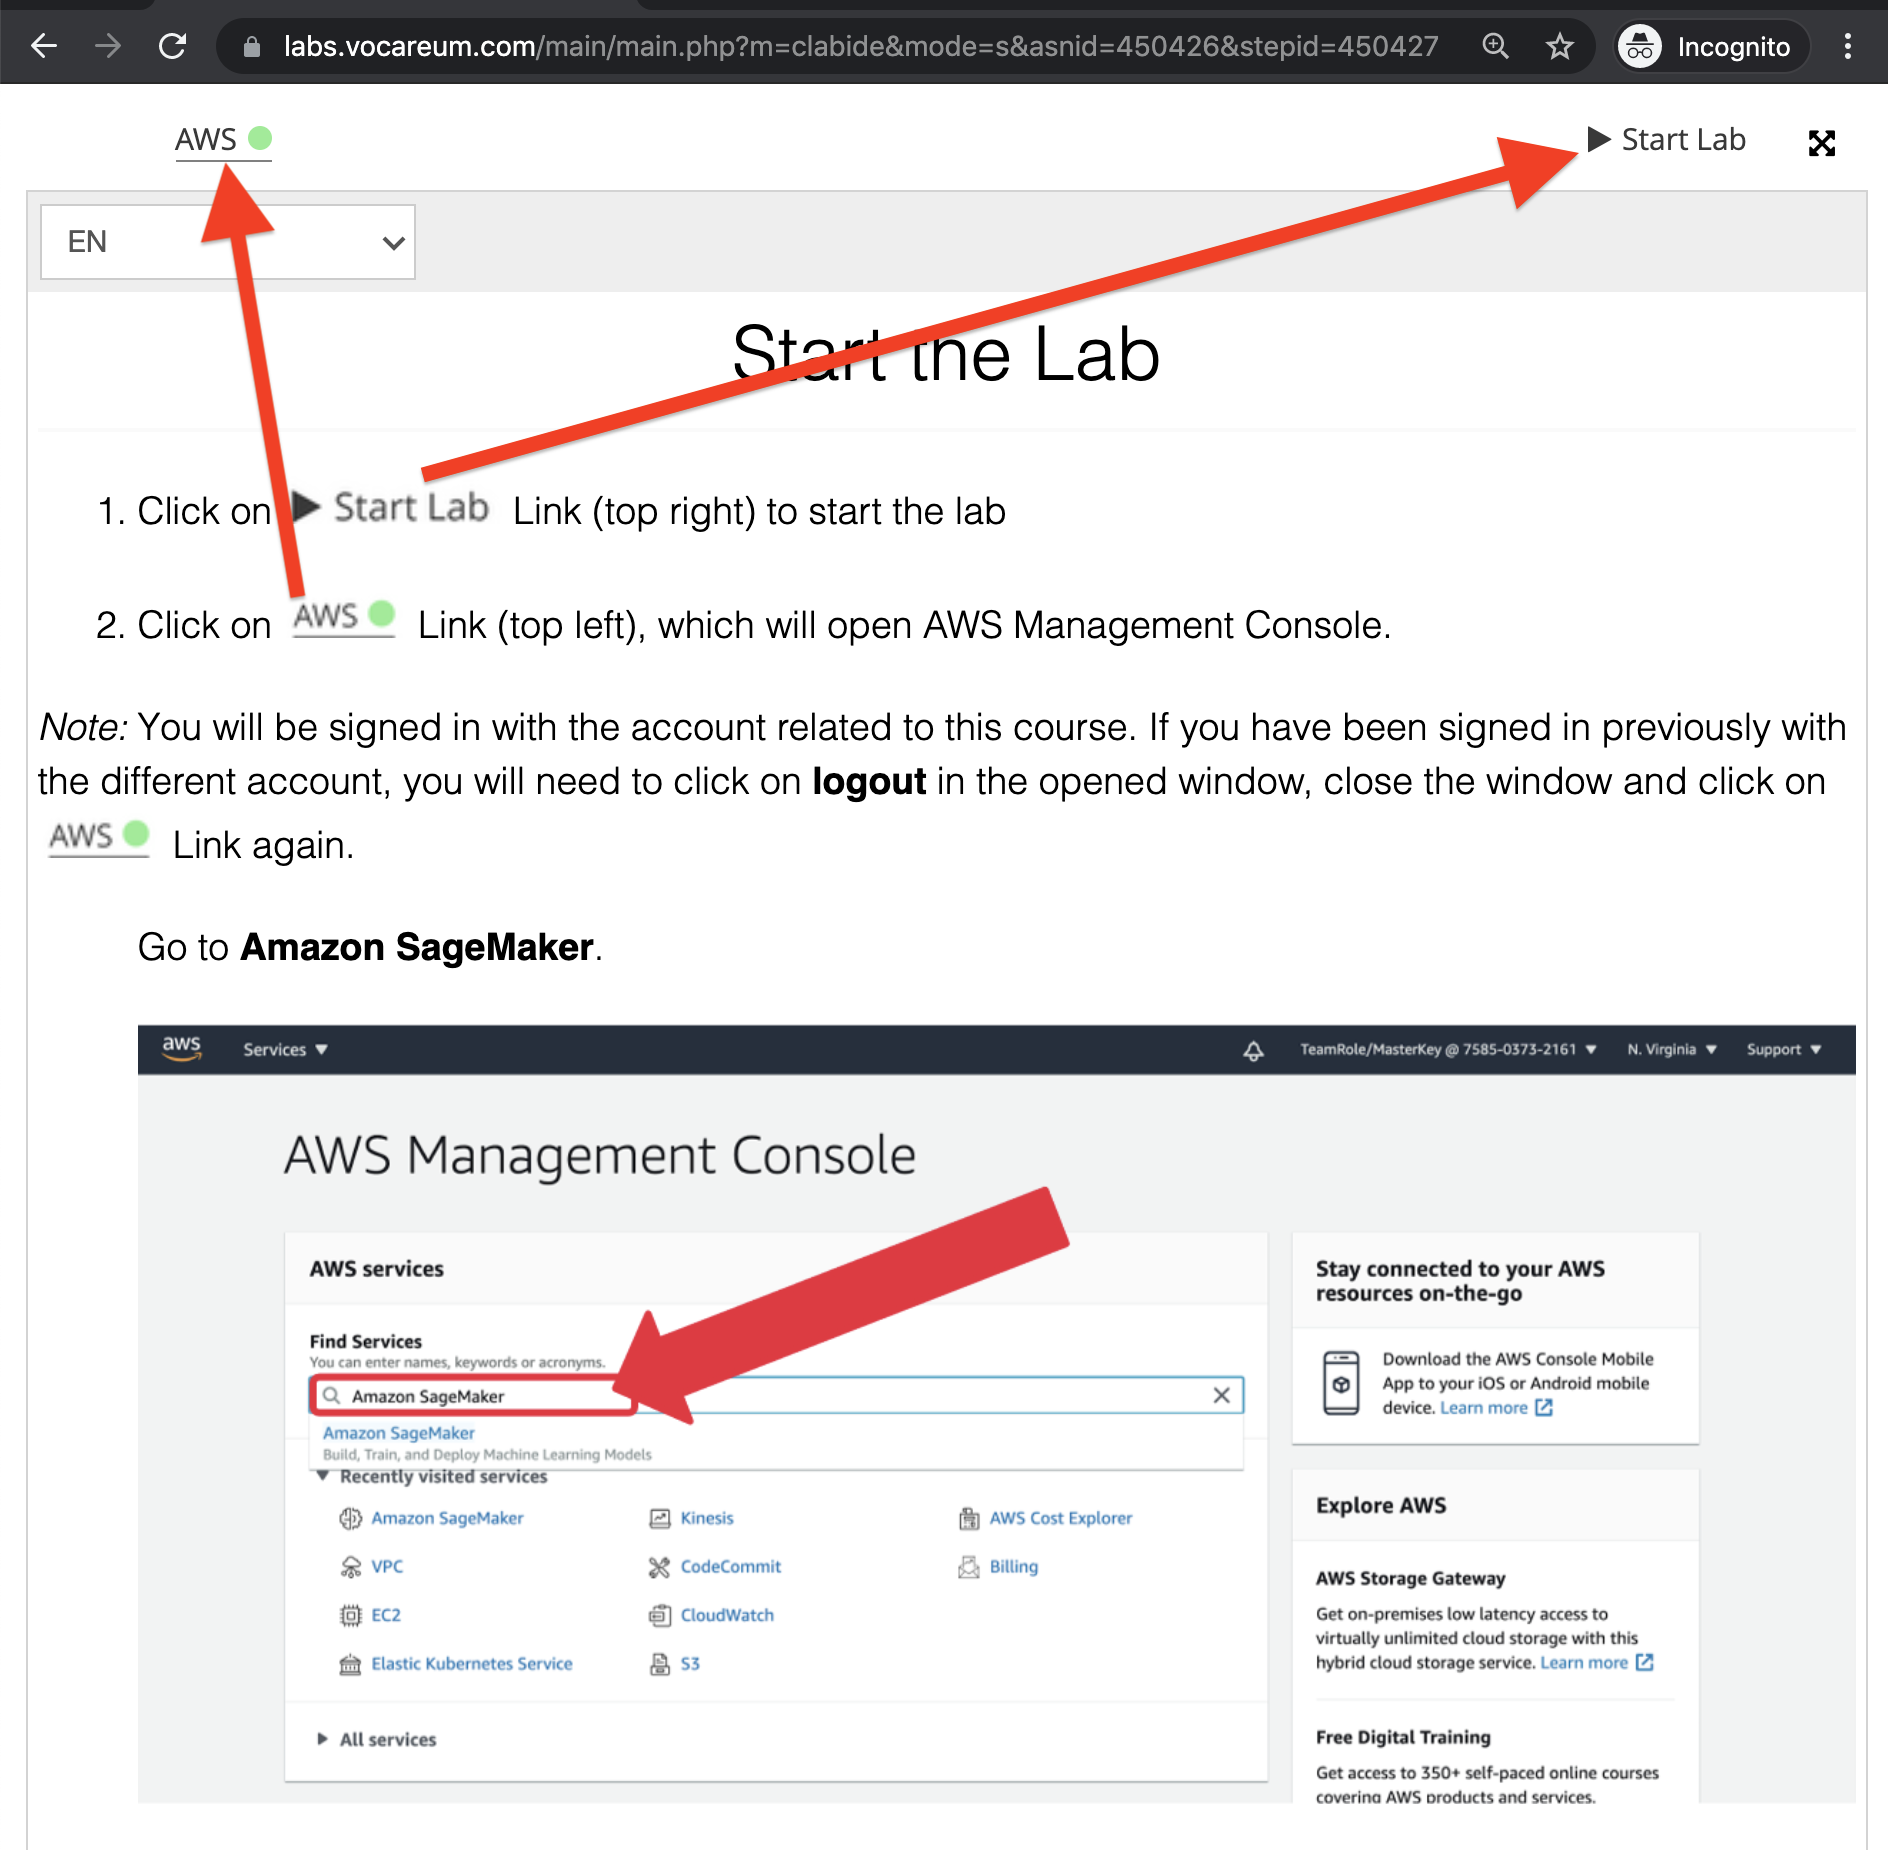This screenshot has height=1850, width=1888.
Task: Toggle fullscreen expand icon
Action: (1822, 143)
